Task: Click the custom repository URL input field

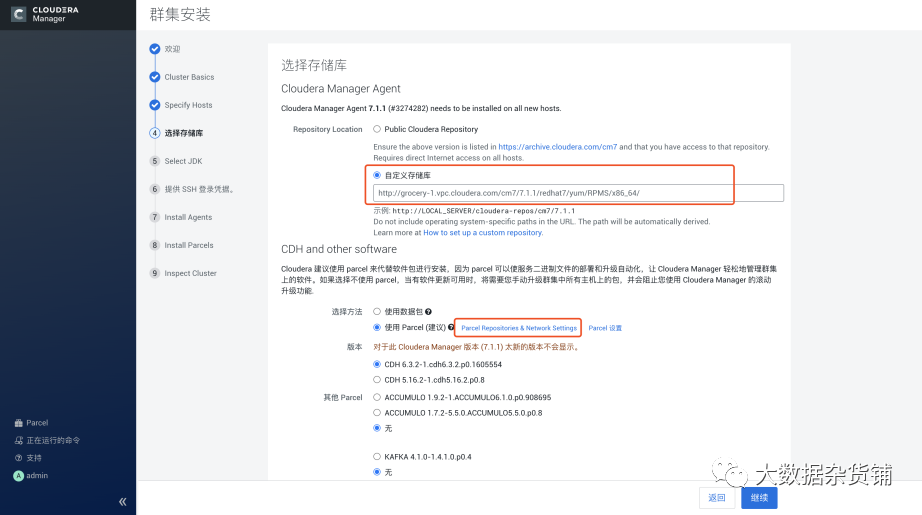Action: click(x=578, y=193)
